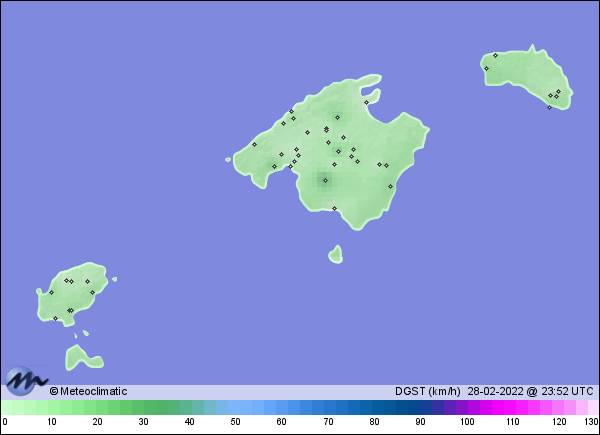The image size is (600, 435).
Task: Click the scale value 0
Action: coord(5,422)
